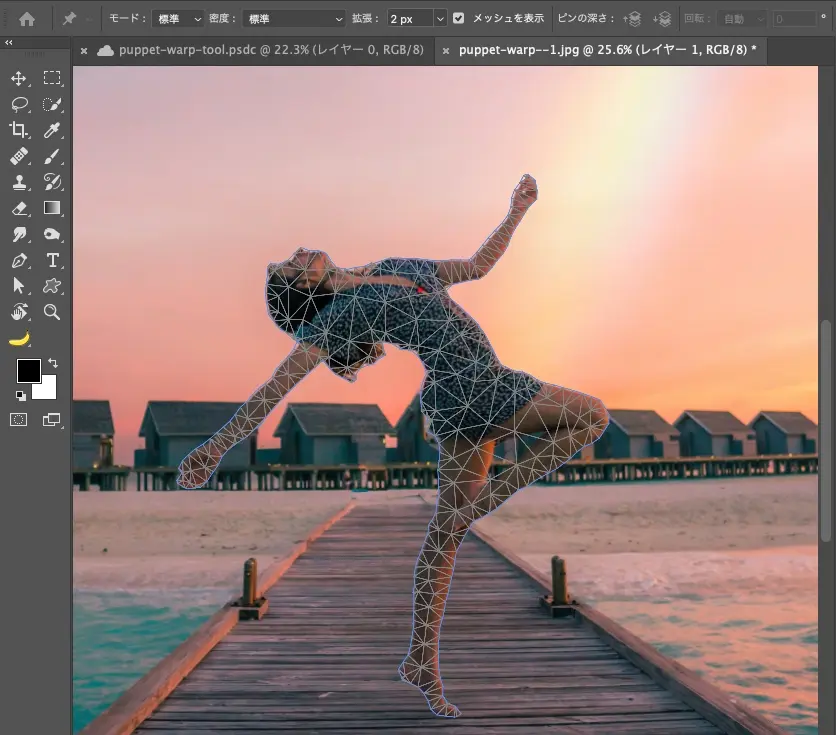Viewport: 836px width, 735px height.
Task: Open the 密度 dropdown
Action: coord(288,19)
